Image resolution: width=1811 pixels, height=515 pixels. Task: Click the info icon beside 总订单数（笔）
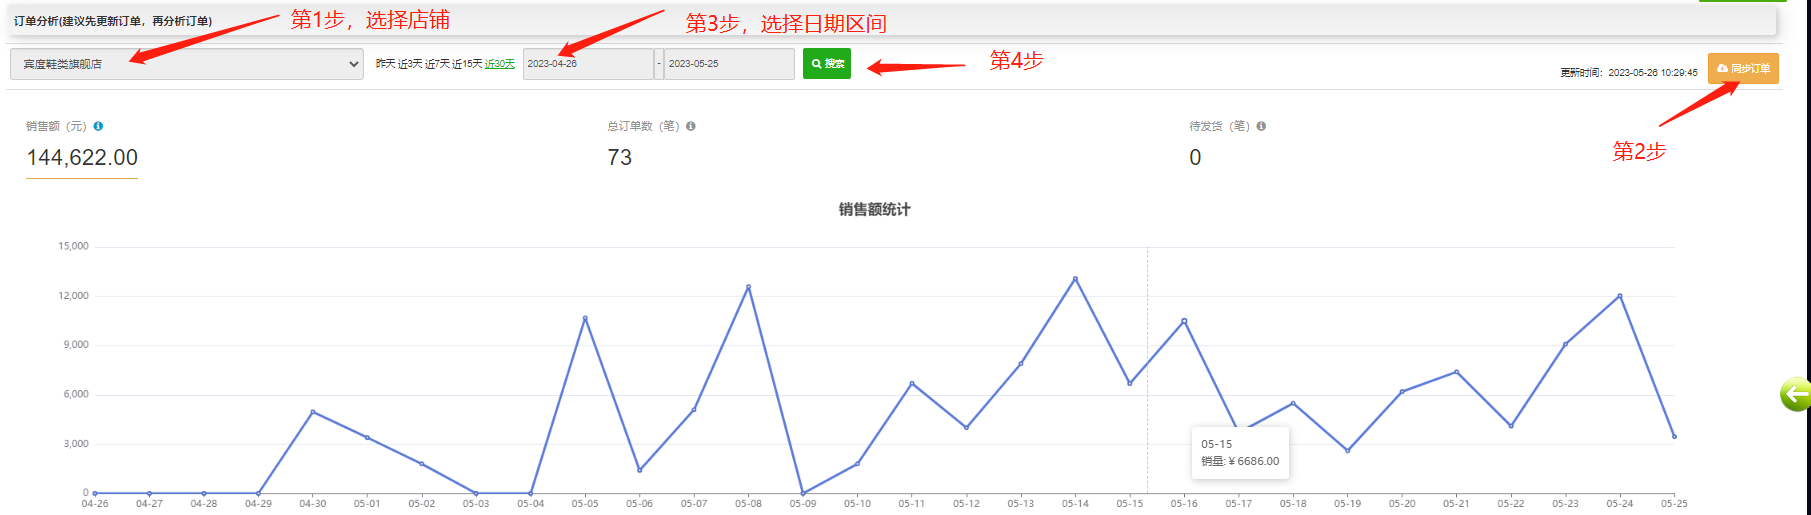[x=691, y=126]
